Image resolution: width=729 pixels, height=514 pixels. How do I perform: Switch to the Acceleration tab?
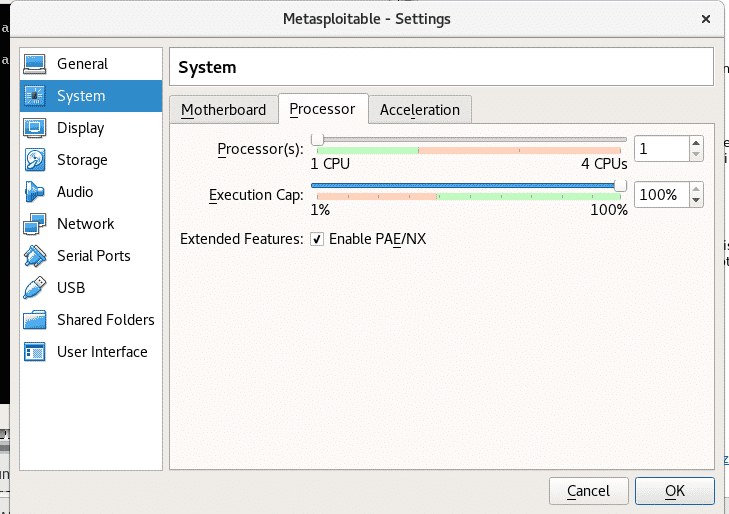(x=420, y=110)
